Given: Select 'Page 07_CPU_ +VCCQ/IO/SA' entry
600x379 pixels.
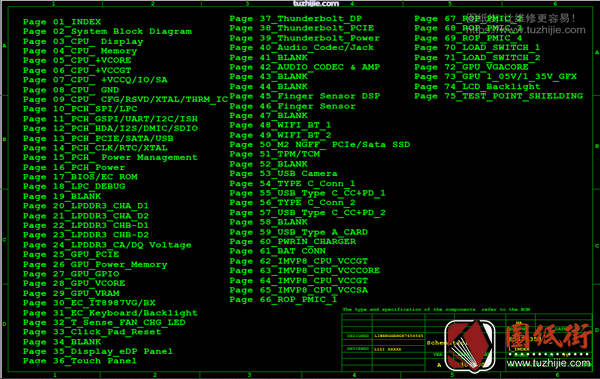Looking at the screenshot, I should click(x=95, y=80).
